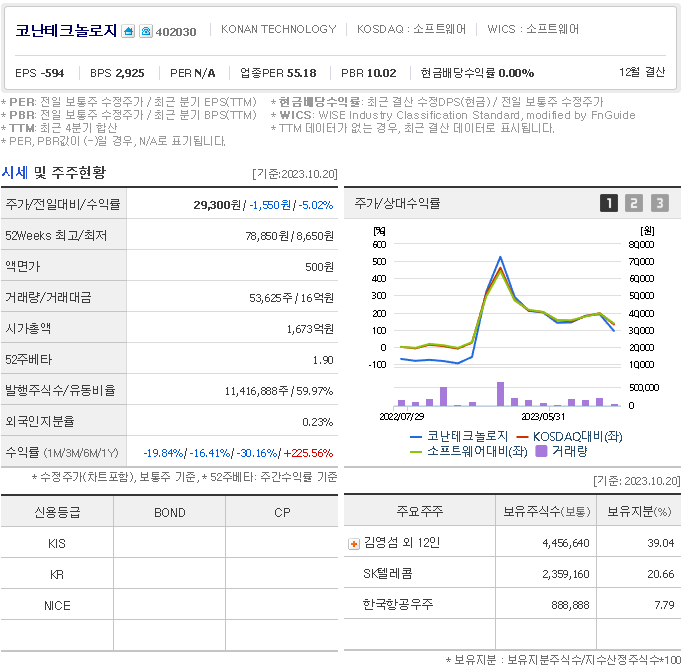The height and width of the screenshot is (671, 685).
Task: Click the 2022/07/29 chart date label
Action: [401, 417]
